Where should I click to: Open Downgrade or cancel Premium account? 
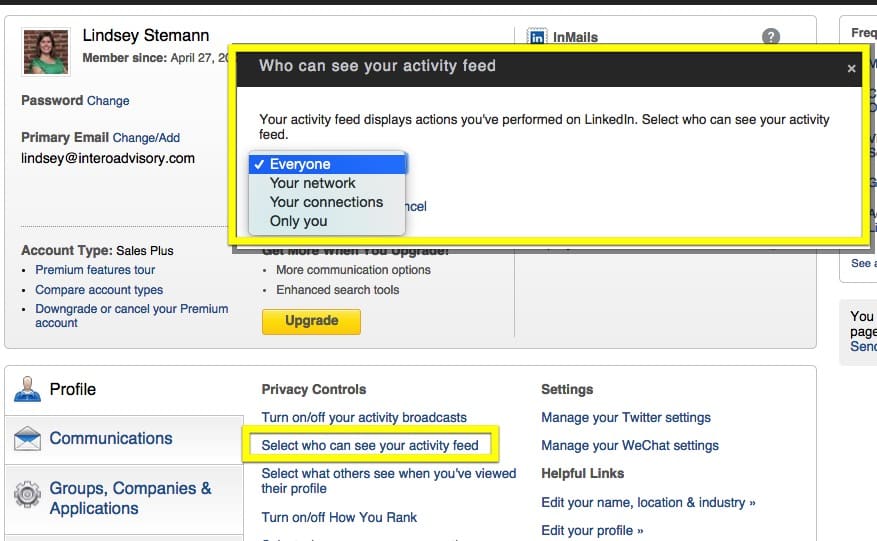pyautogui.click(x=131, y=316)
